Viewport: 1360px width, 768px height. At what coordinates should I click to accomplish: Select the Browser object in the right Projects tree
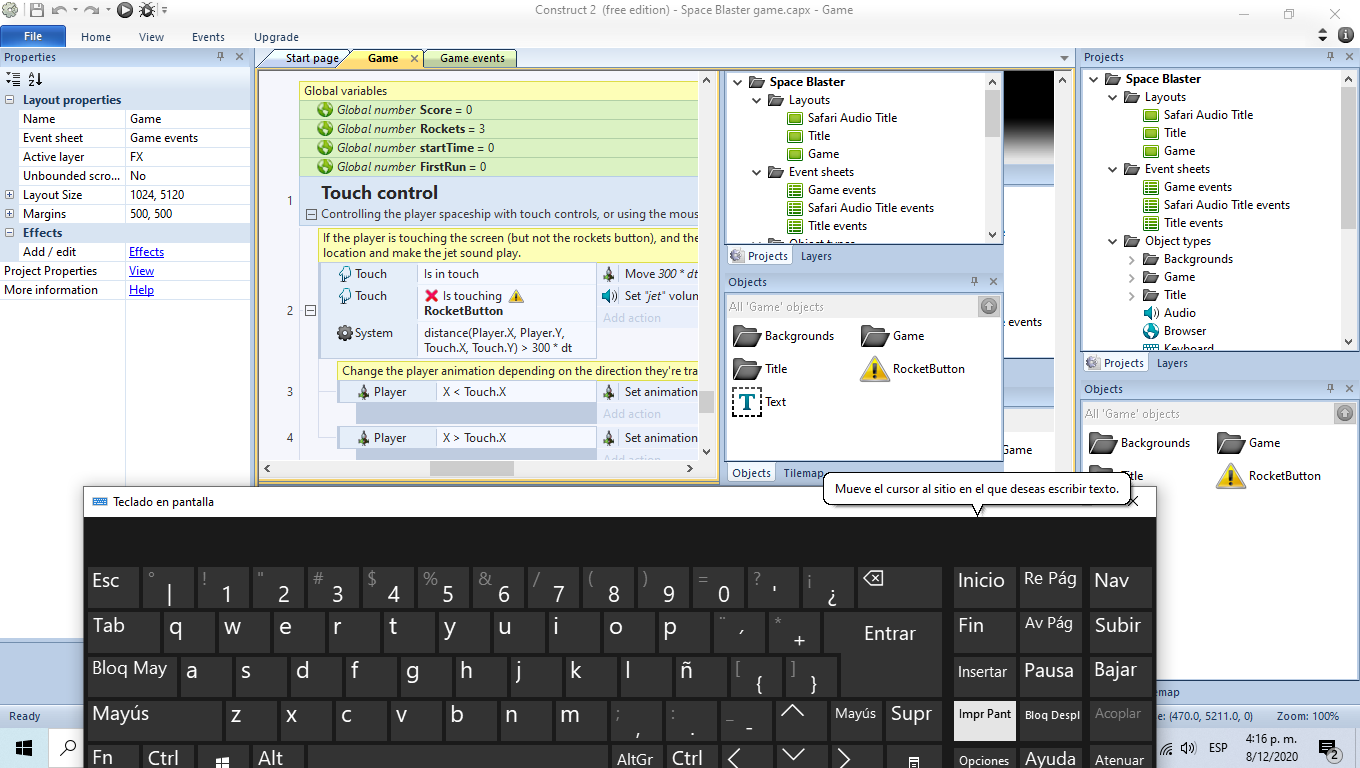tap(1175, 331)
